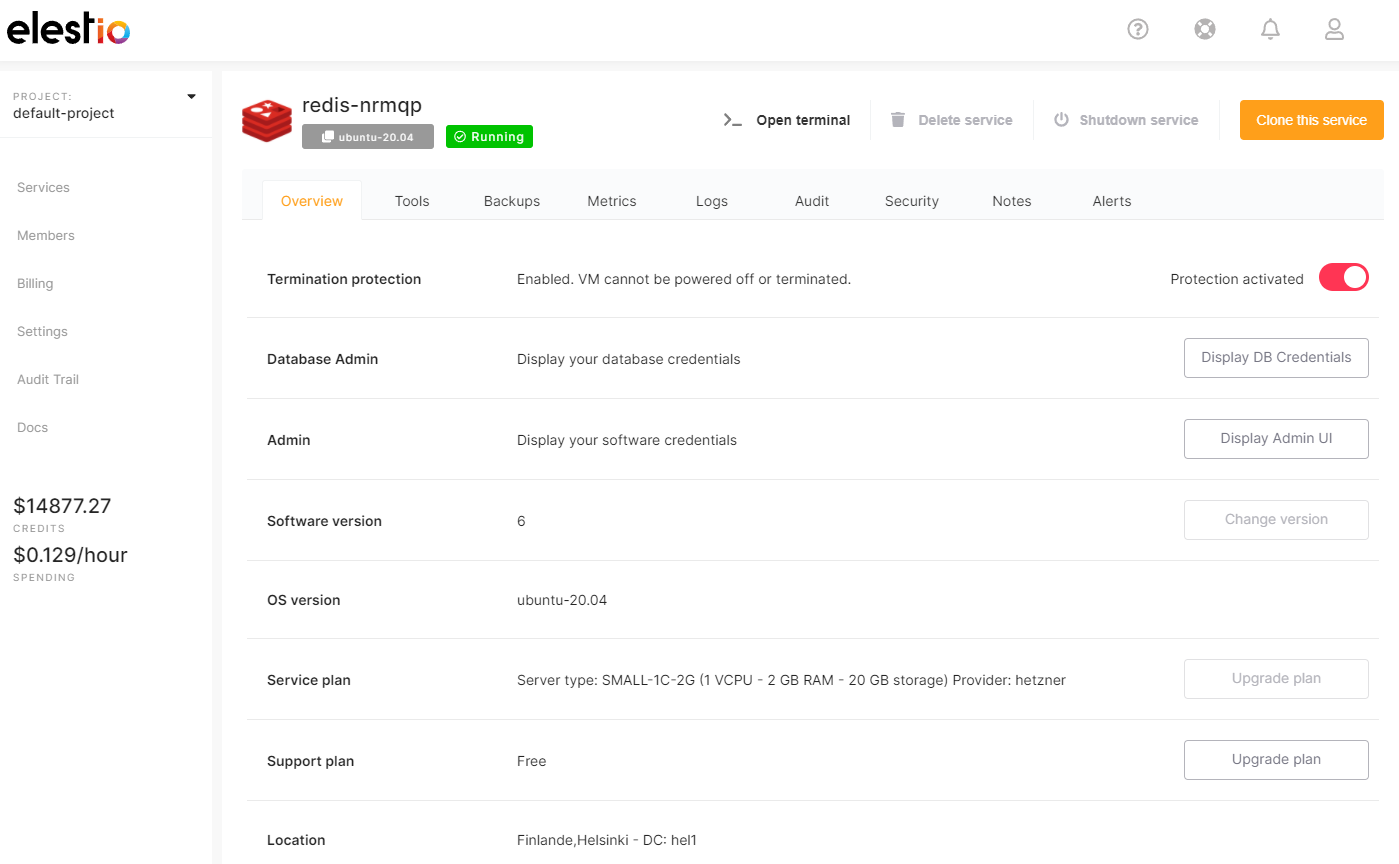Click the trash icon for Delete service
This screenshot has width=1399, height=864.
898,120
